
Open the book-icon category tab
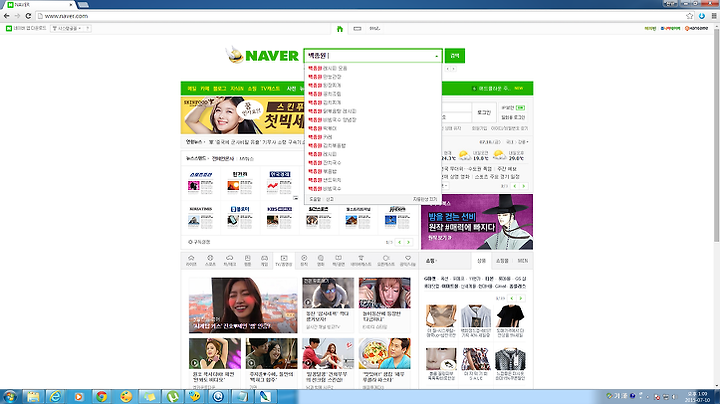[338, 260]
